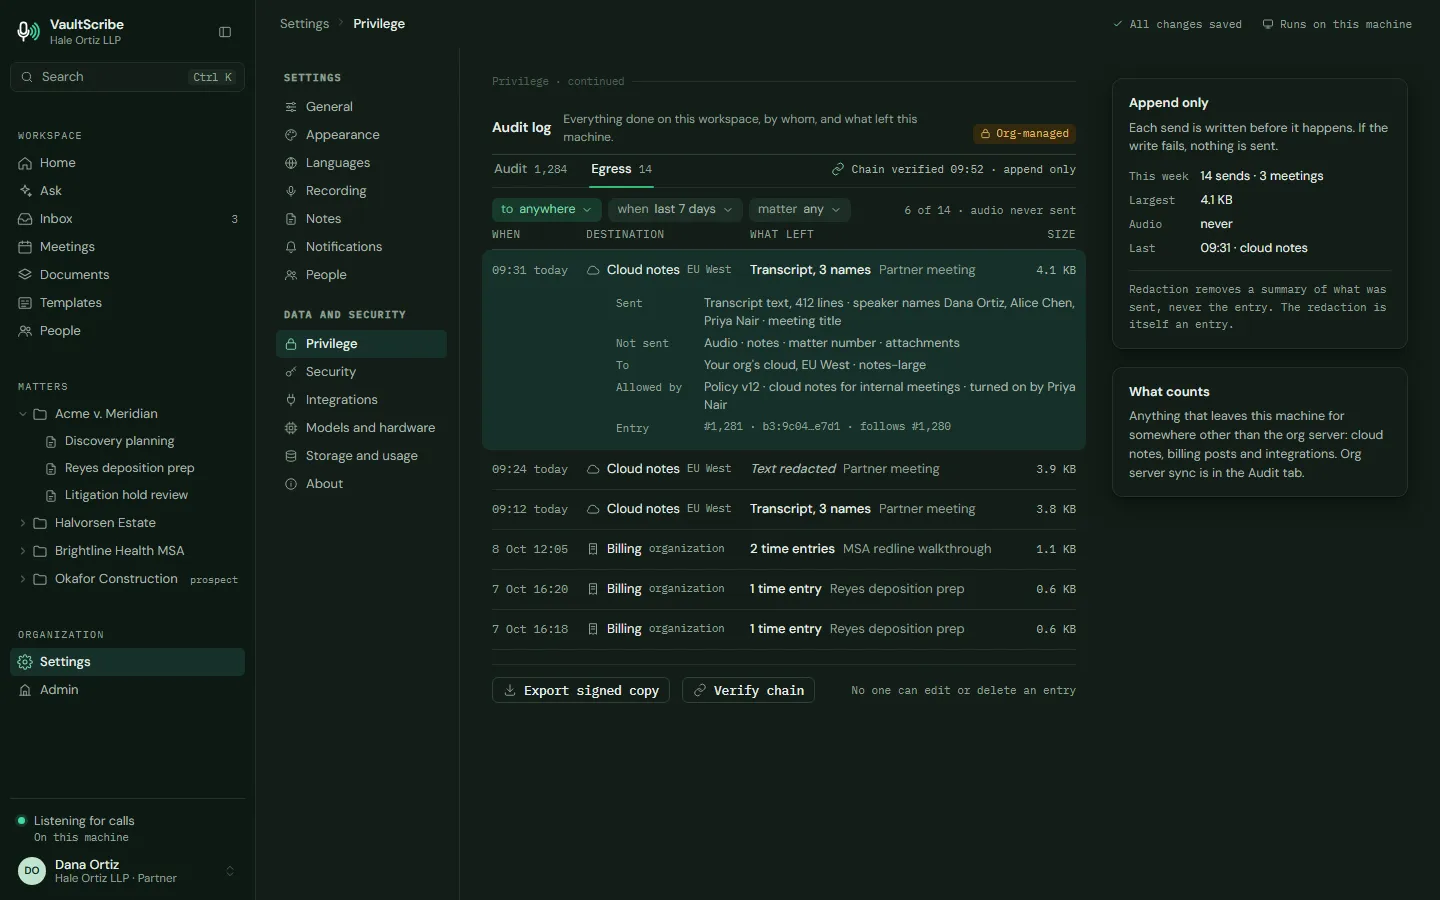Screen dimensions: 1440x900
Task: Click the Verify chain button
Action: pos(748,690)
